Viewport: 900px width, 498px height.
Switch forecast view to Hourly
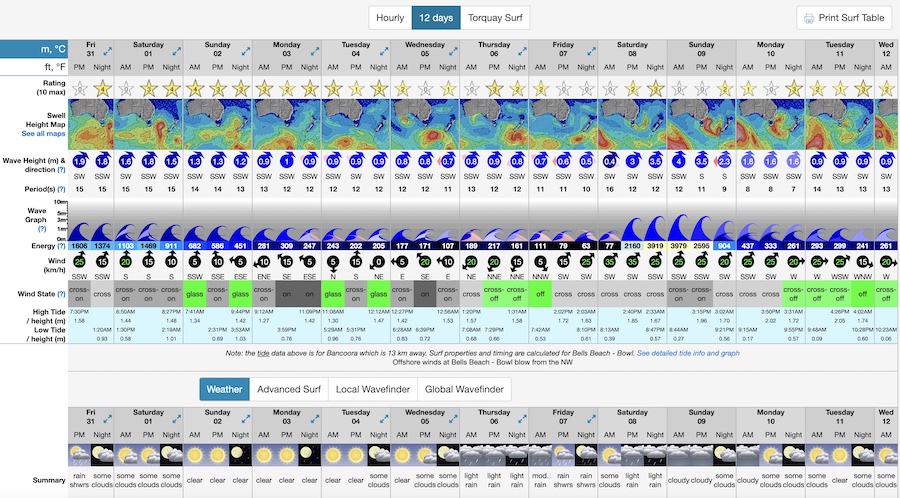pyautogui.click(x=390, y=18)
